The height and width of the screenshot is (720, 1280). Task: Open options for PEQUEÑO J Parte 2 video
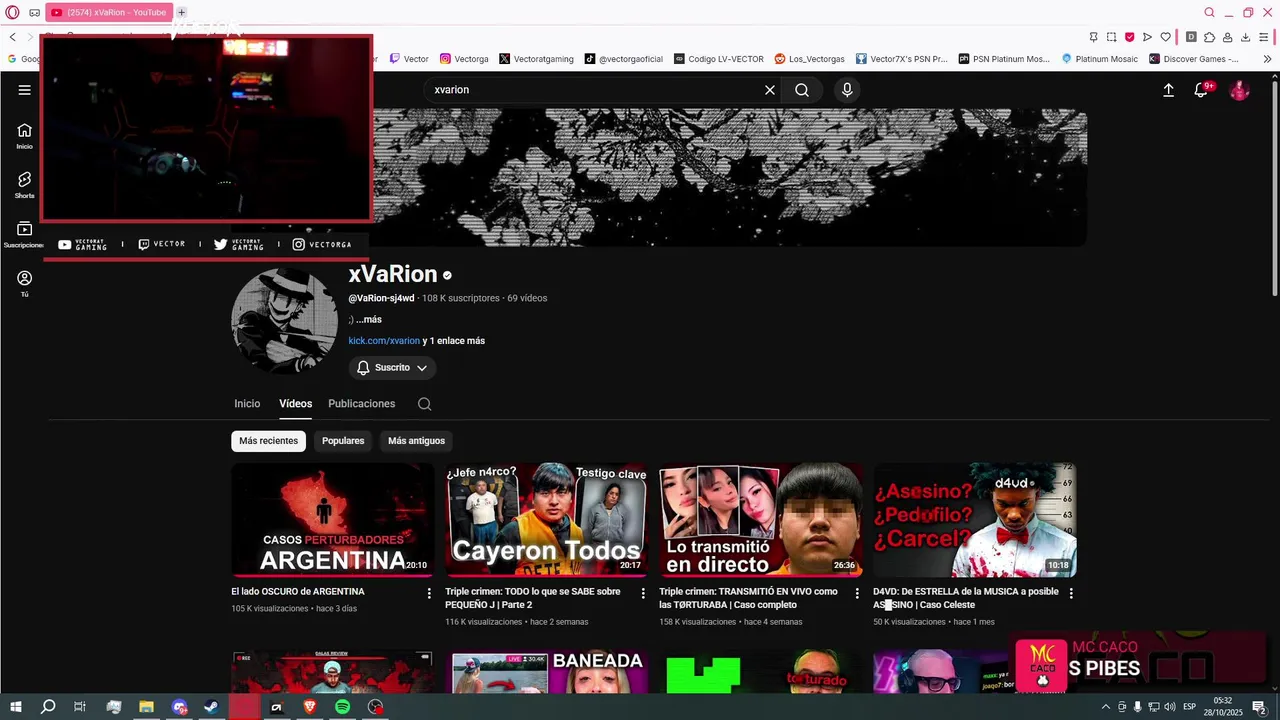[x=643, y=593]
